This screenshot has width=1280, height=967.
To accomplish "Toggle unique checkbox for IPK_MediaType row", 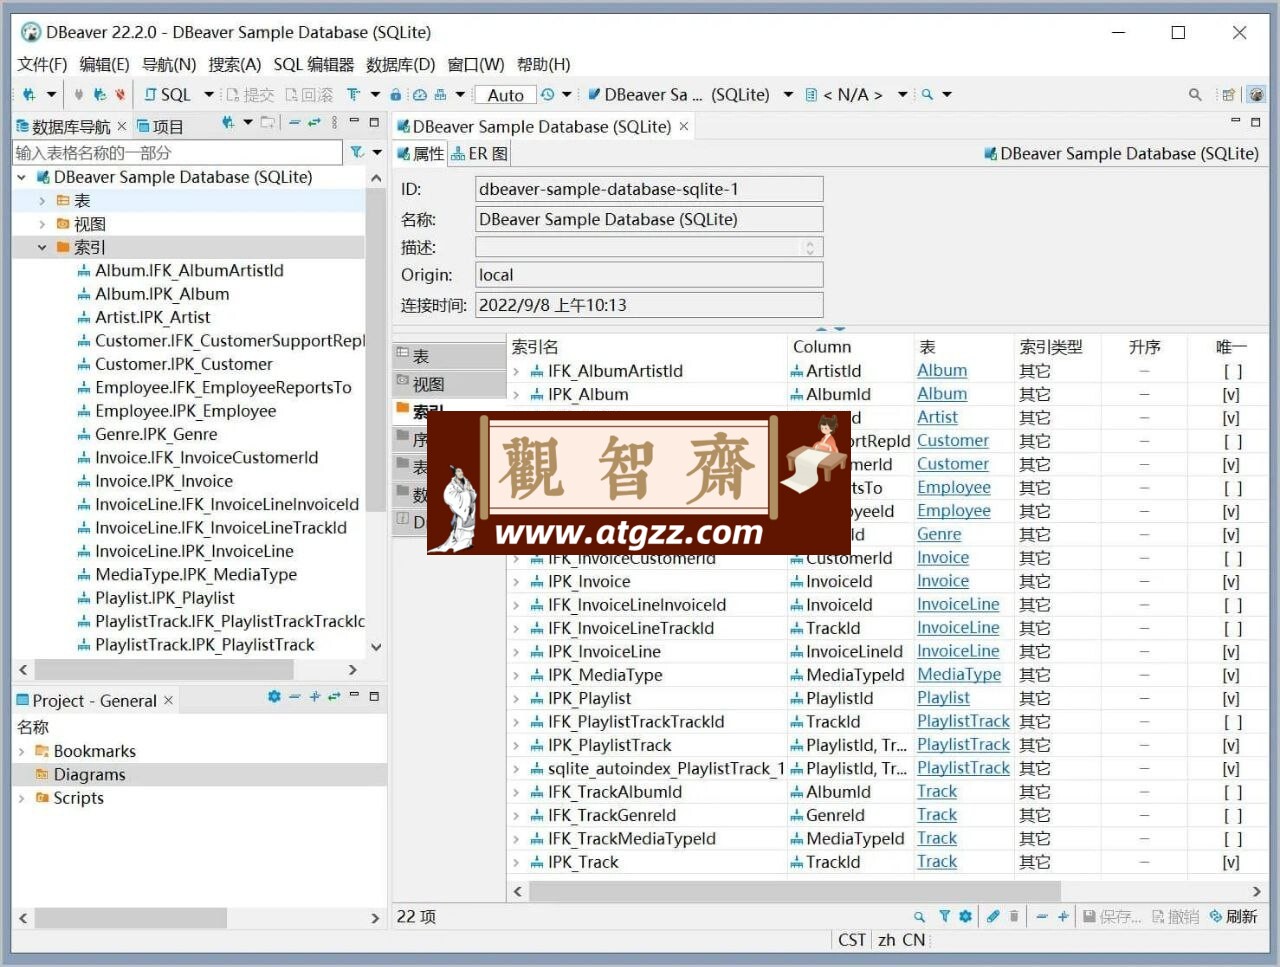I will 1232,675.
